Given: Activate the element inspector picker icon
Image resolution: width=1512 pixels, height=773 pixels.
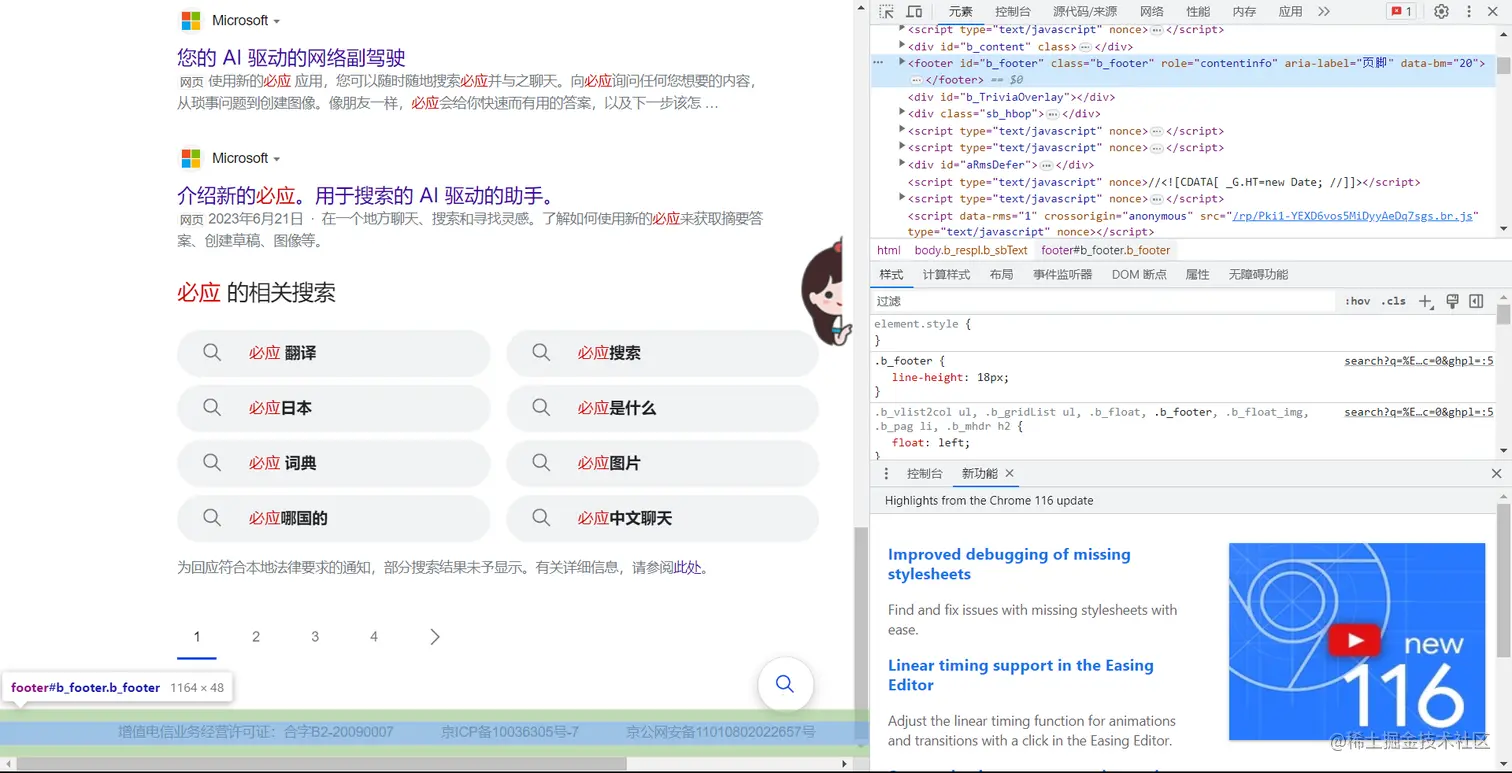Looking at the screenshot, I should [x=887, y=12].
